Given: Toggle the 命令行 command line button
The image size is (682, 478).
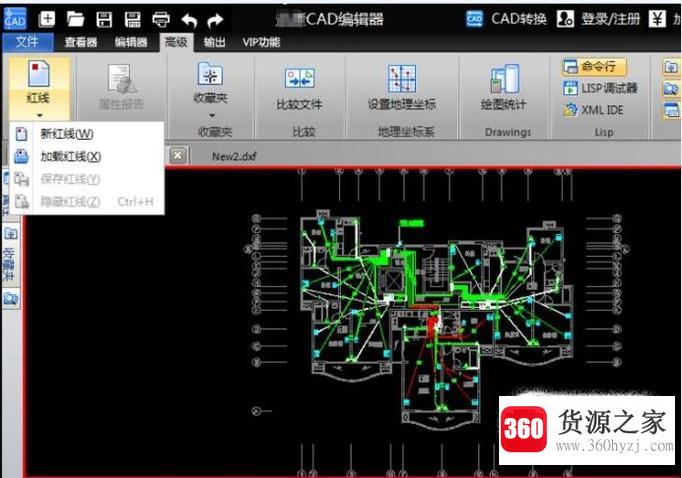Looking at the screenshot, I should click(594, 67).
